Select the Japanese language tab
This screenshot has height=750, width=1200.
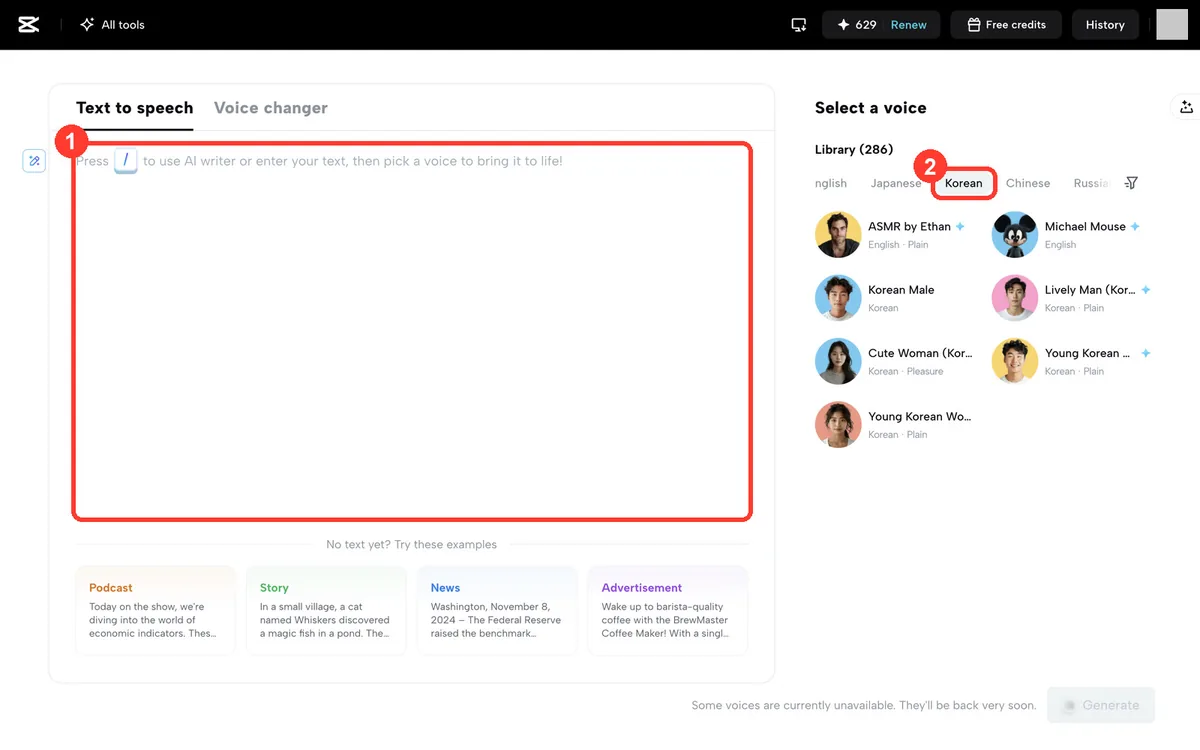click(x=896, y=183)
